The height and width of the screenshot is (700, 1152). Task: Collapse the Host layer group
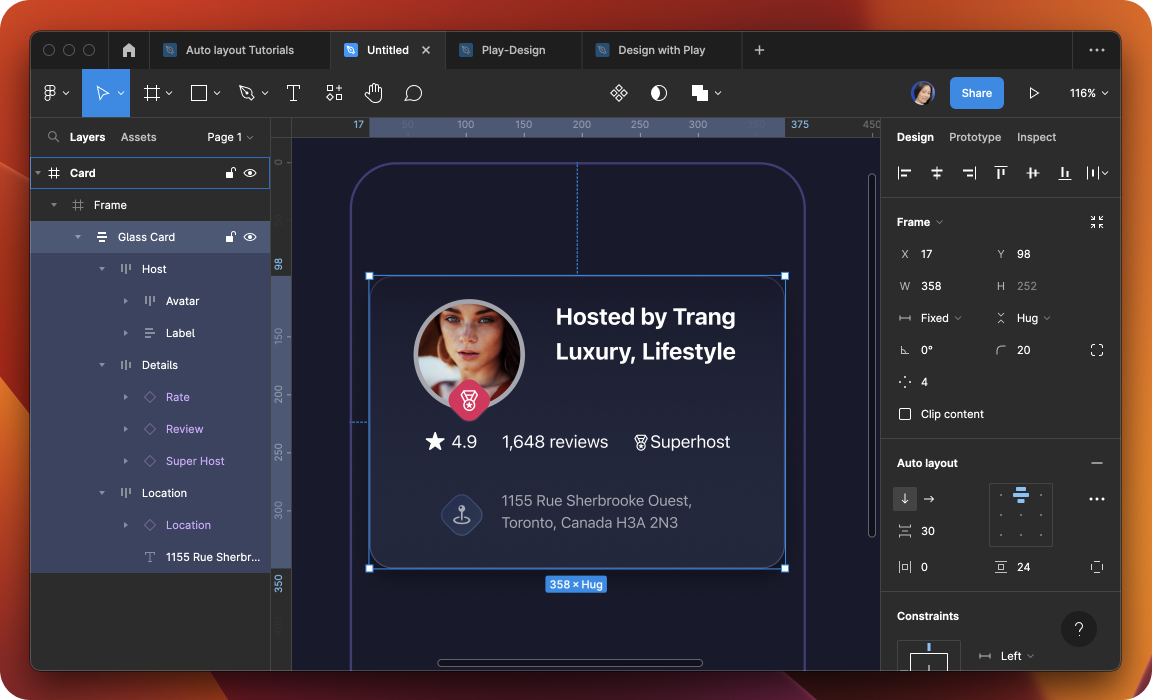point(102,269)
